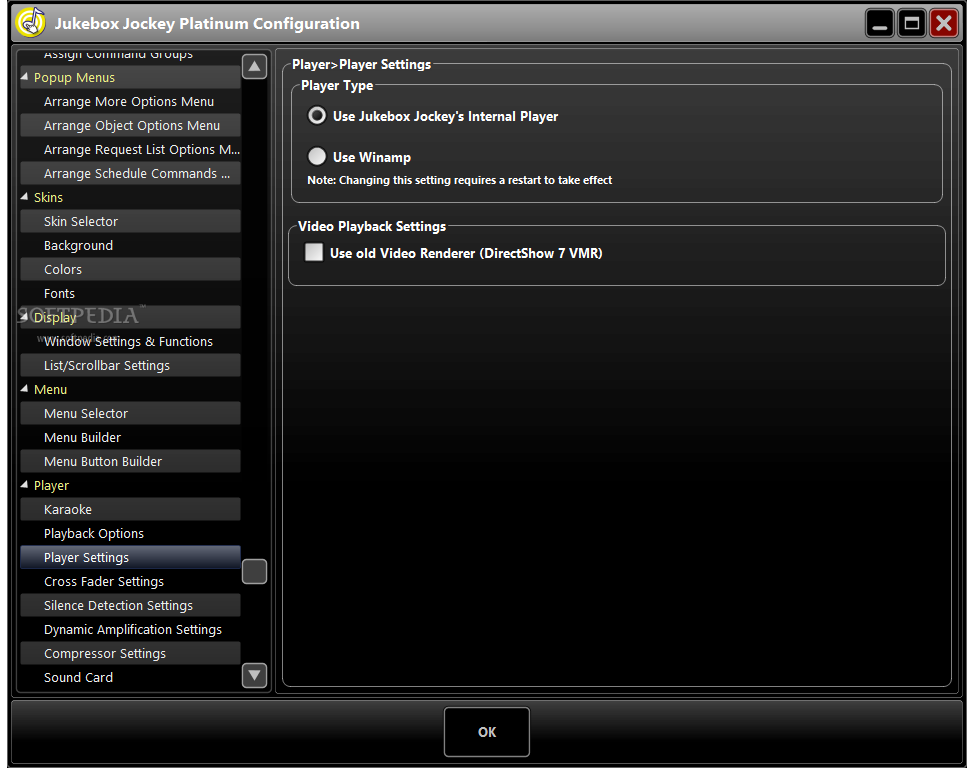Open the Menu Builder page
This screenshot has height=768, width=967.
(x=130, y=437)
